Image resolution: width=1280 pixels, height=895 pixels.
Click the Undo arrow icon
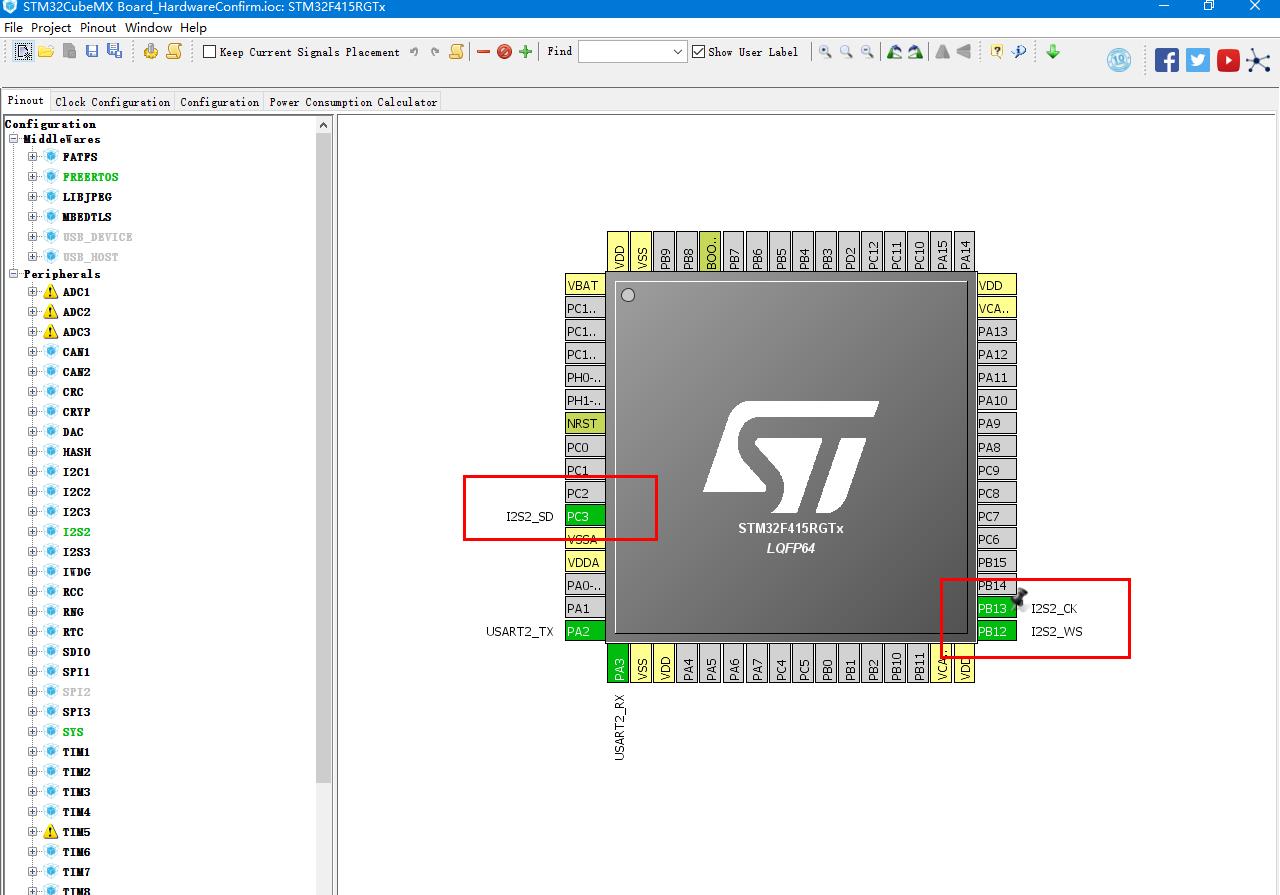coord(414,52)
